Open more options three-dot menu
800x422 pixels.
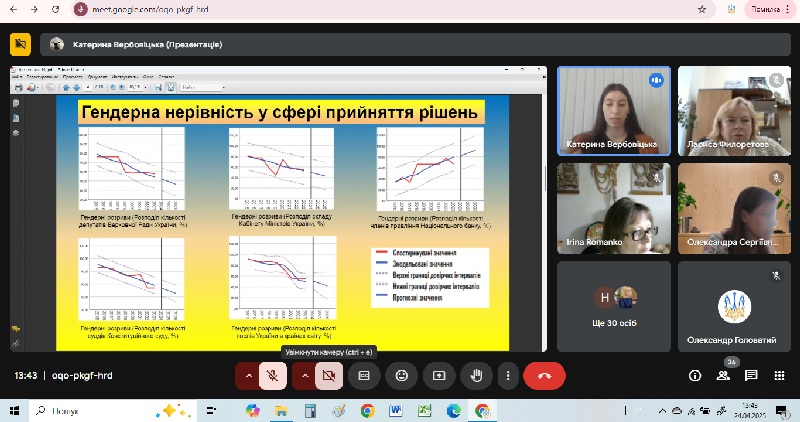coord(509,376)
